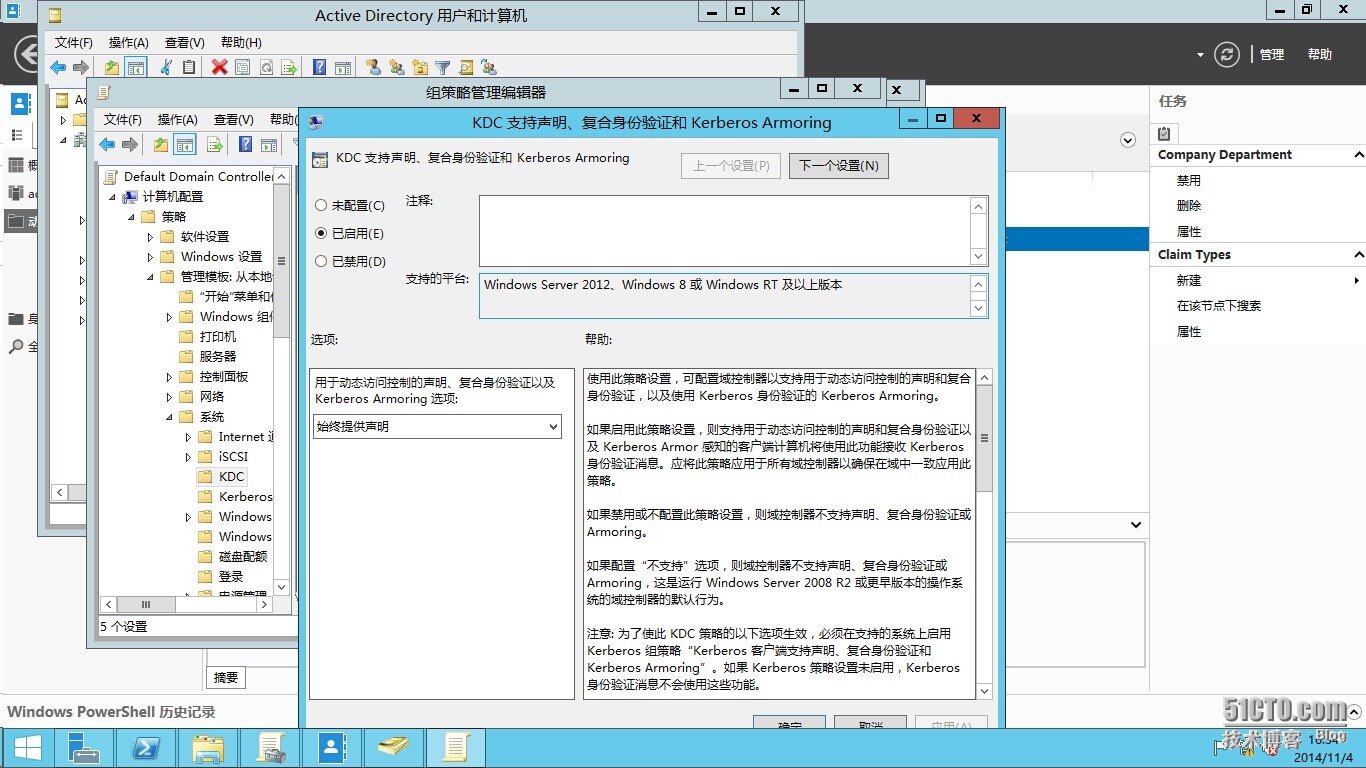Image resolution: width=1366 pixels, height=768 pixels.
Task: Click Create New User icon in Active Directory toolbar
Action: point(373,67)
